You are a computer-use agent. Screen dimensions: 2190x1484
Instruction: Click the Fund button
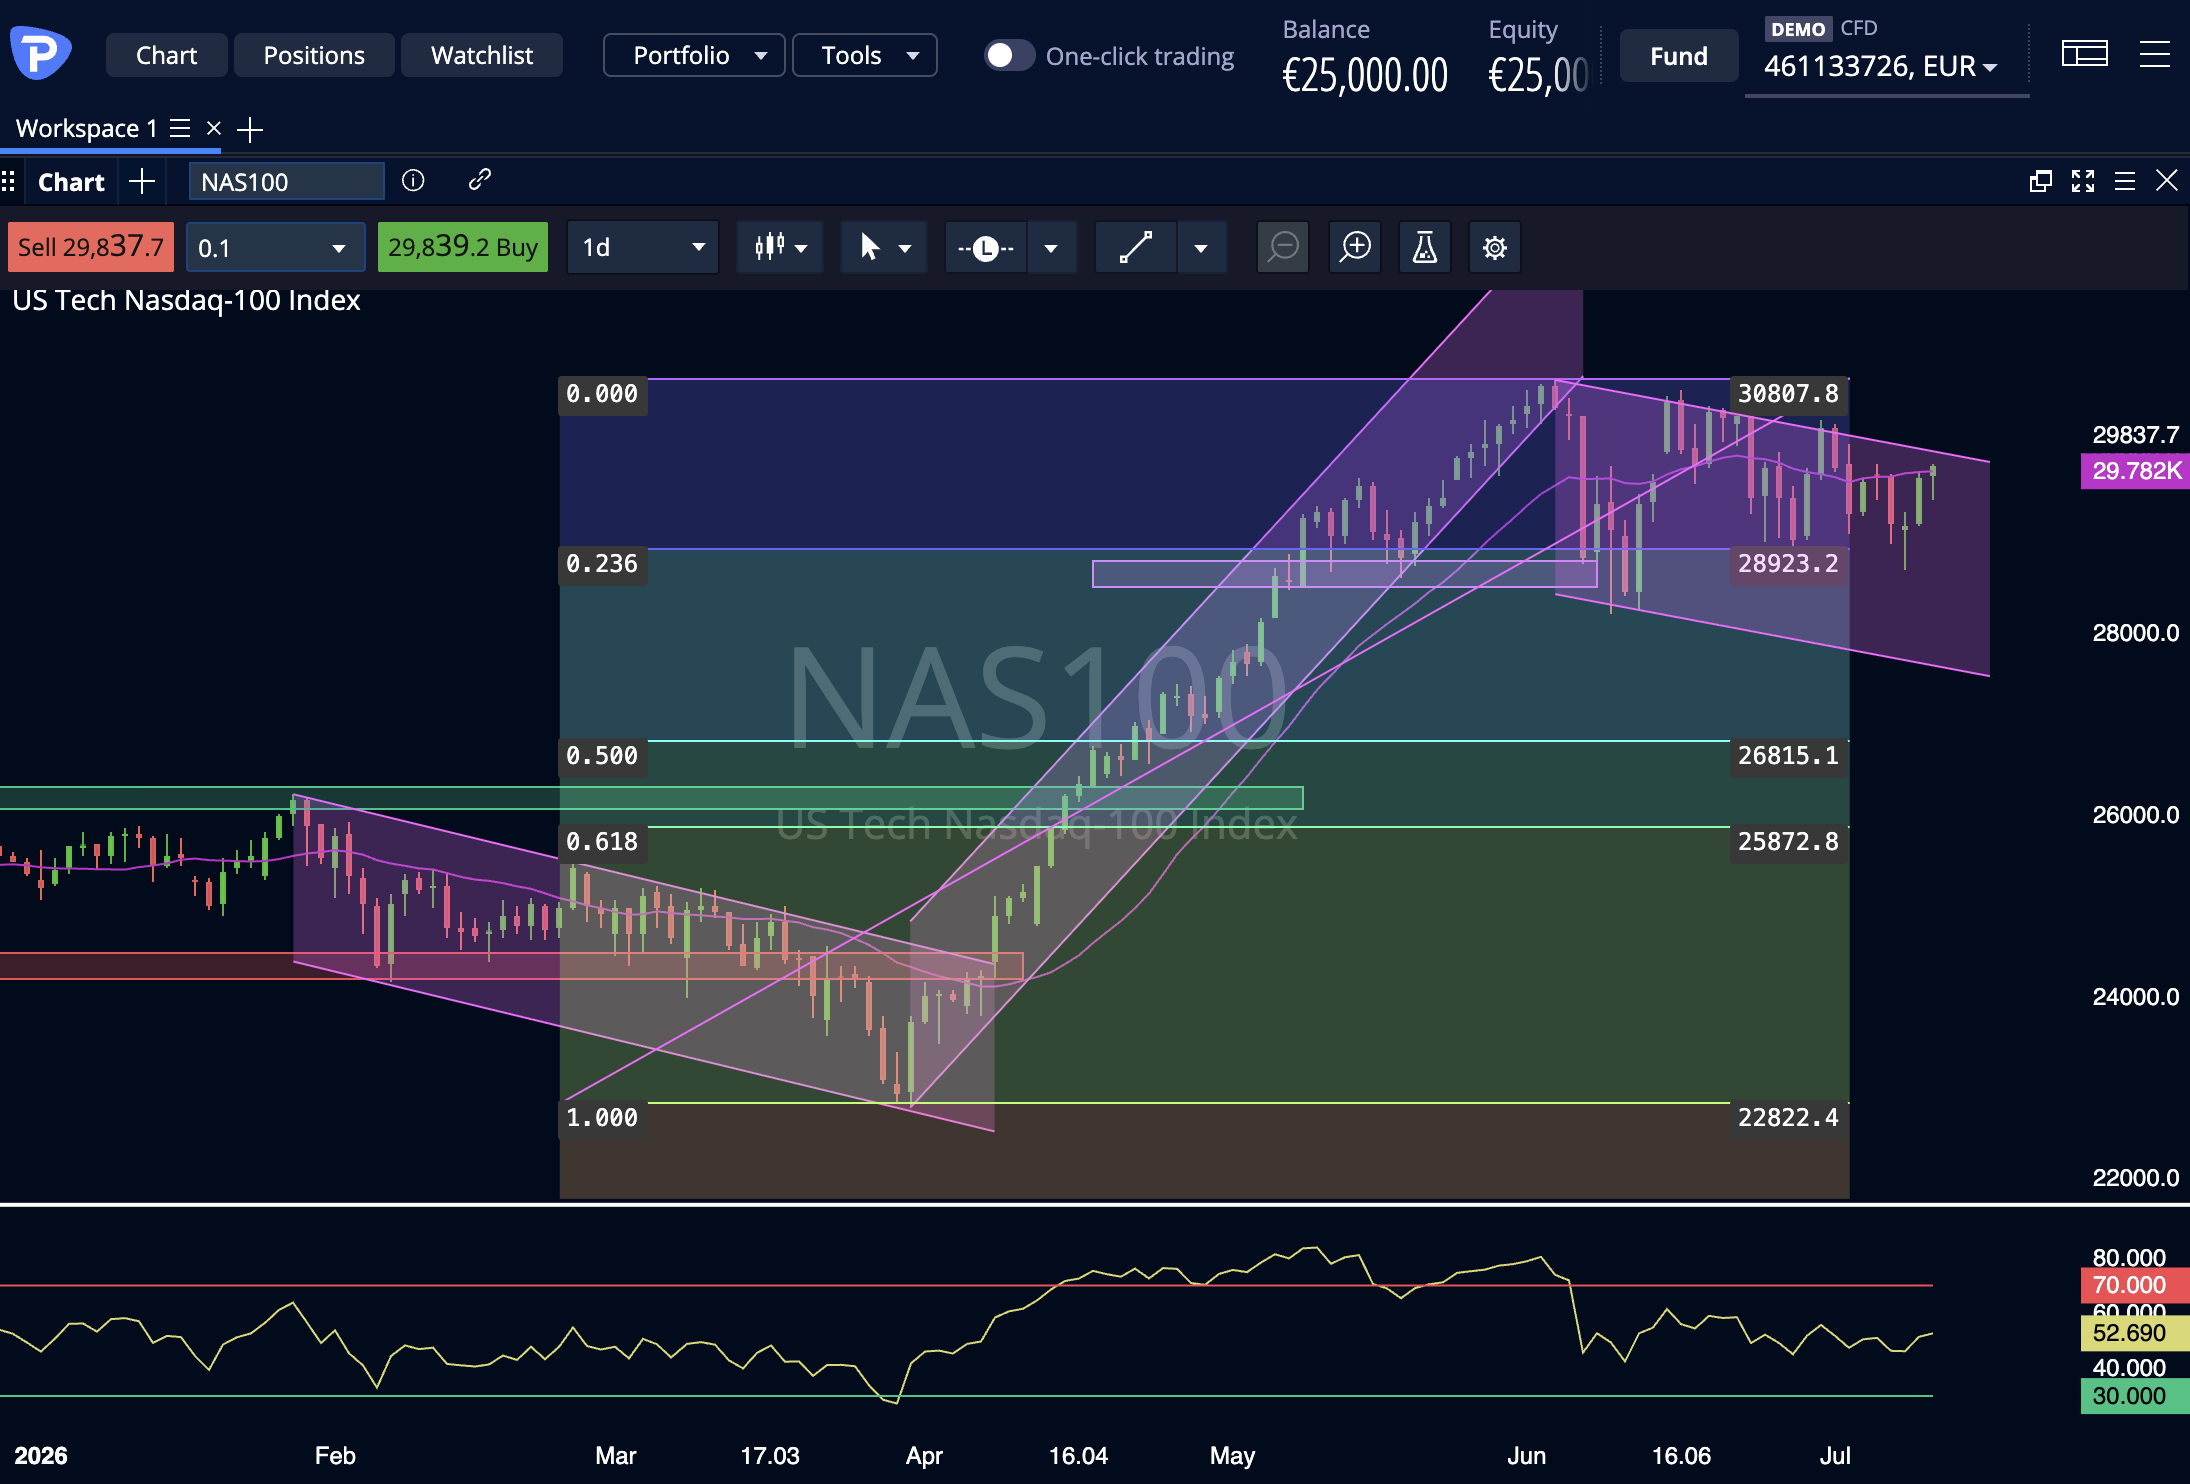click(1679, 56)
